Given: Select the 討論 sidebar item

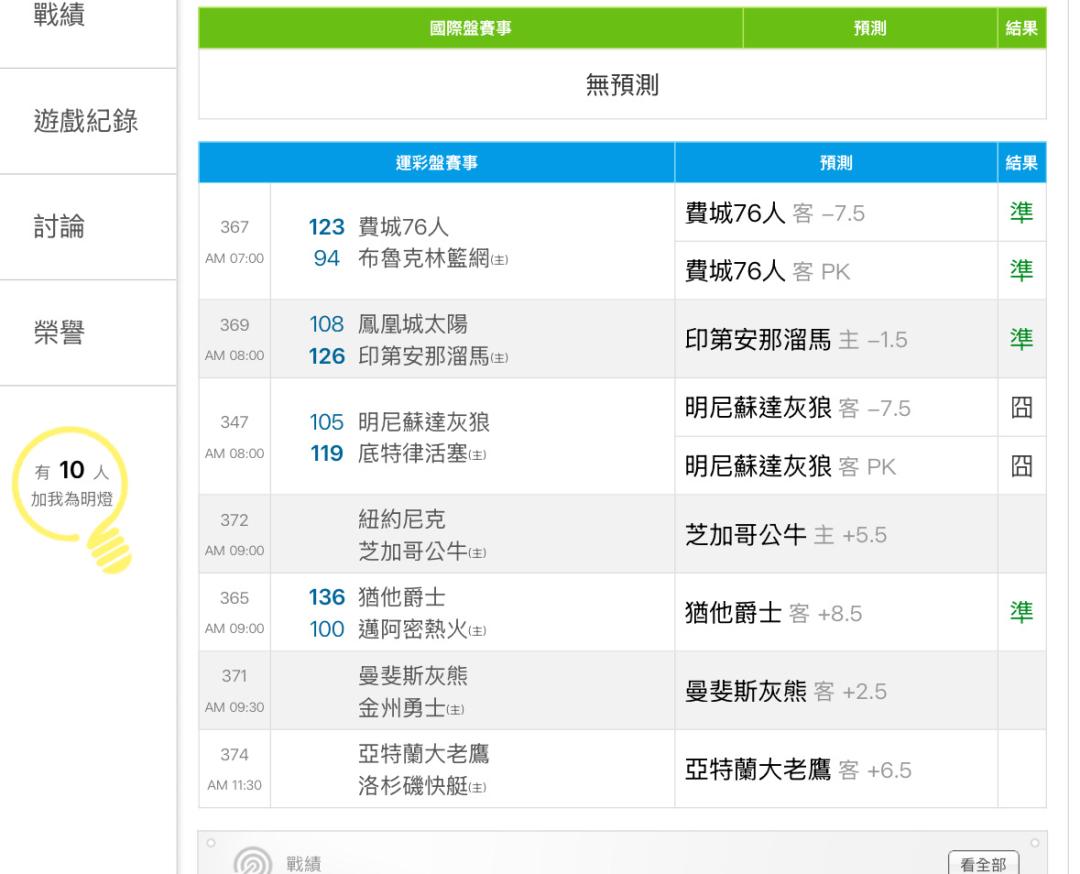Looking at the screenshot, I should pyautogui.click(x=59, y=227).
